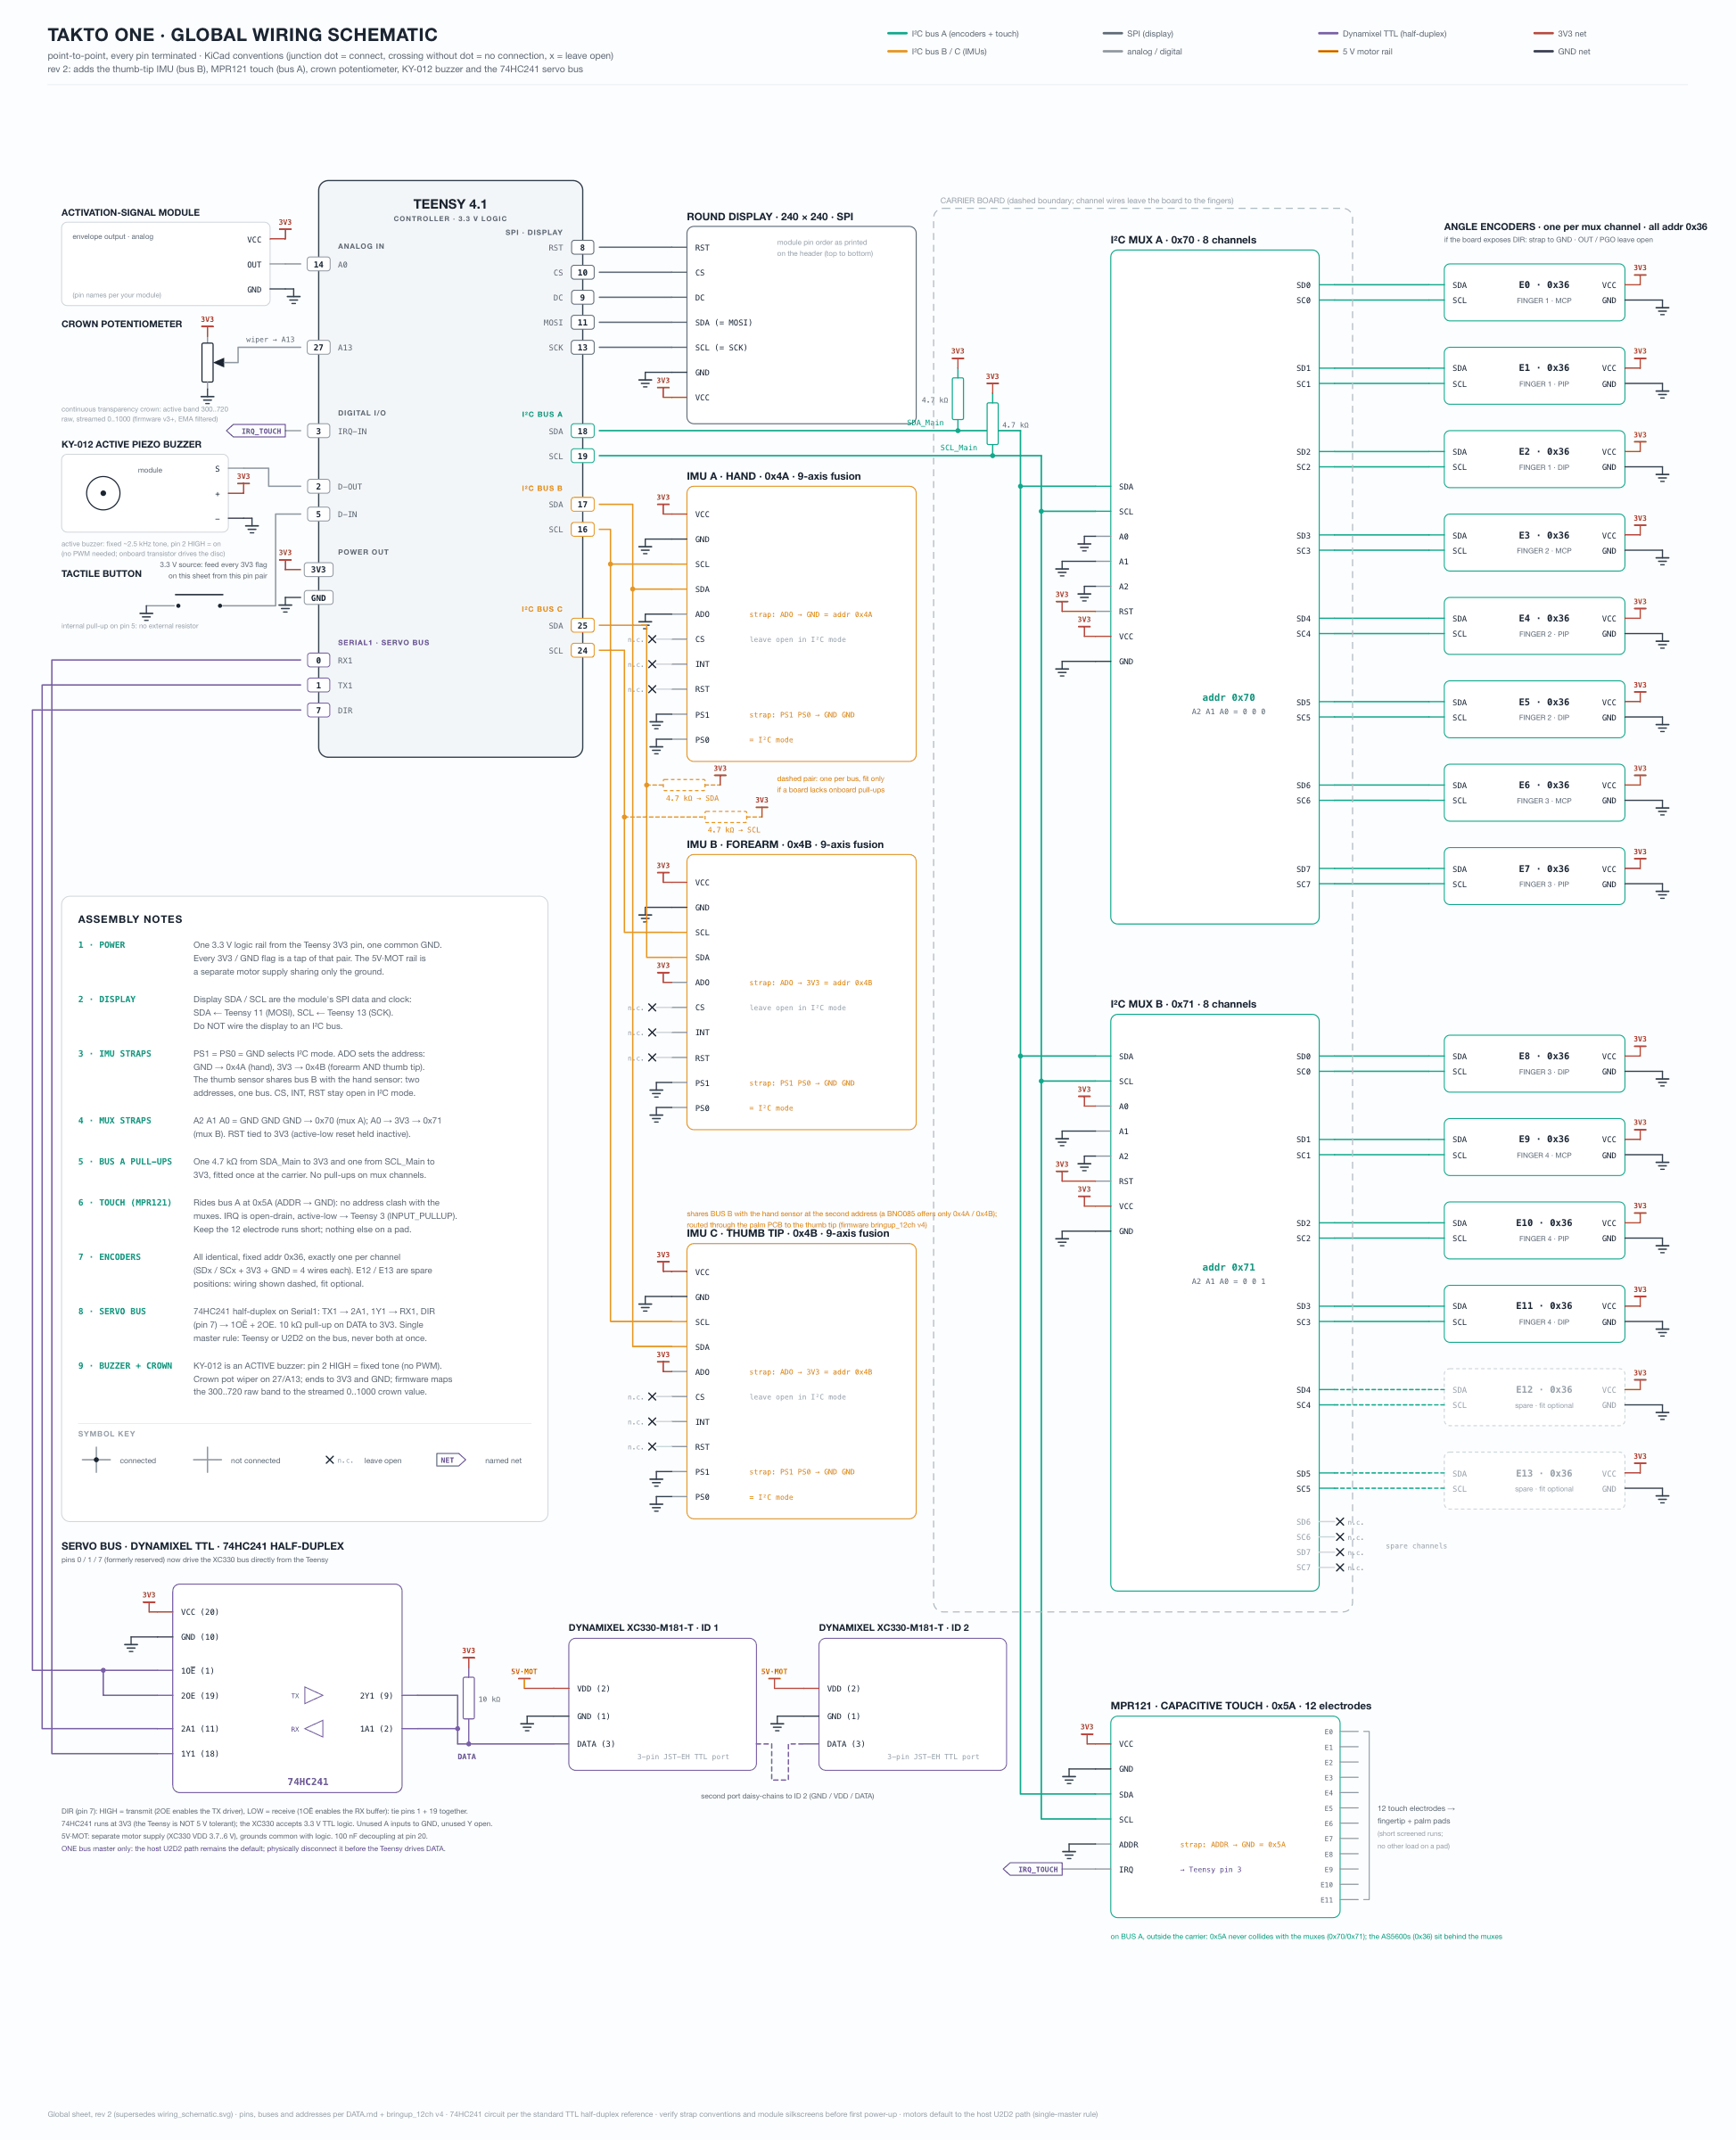Click spare encoder label 'E12 · 0x36'

1544,1389
